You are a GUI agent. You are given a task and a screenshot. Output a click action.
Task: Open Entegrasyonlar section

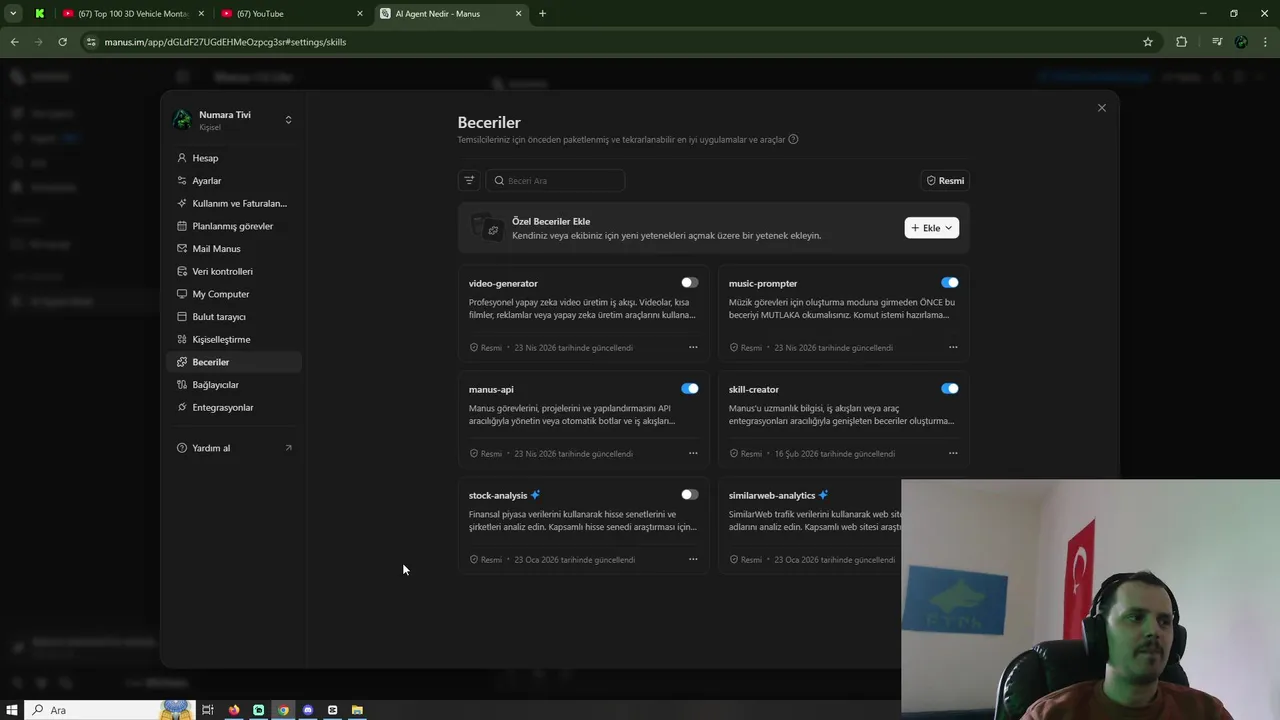pos(234,407)
